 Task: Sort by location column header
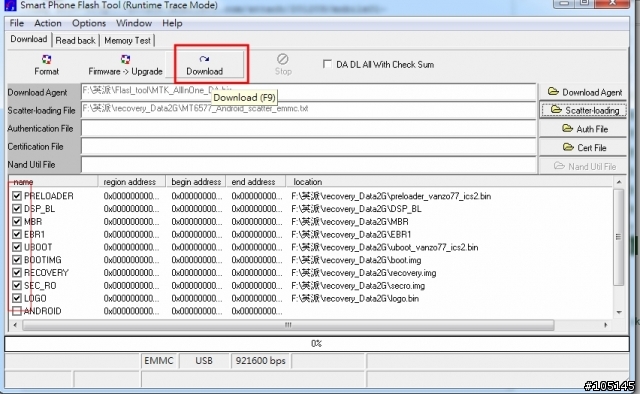coord(449,182)
